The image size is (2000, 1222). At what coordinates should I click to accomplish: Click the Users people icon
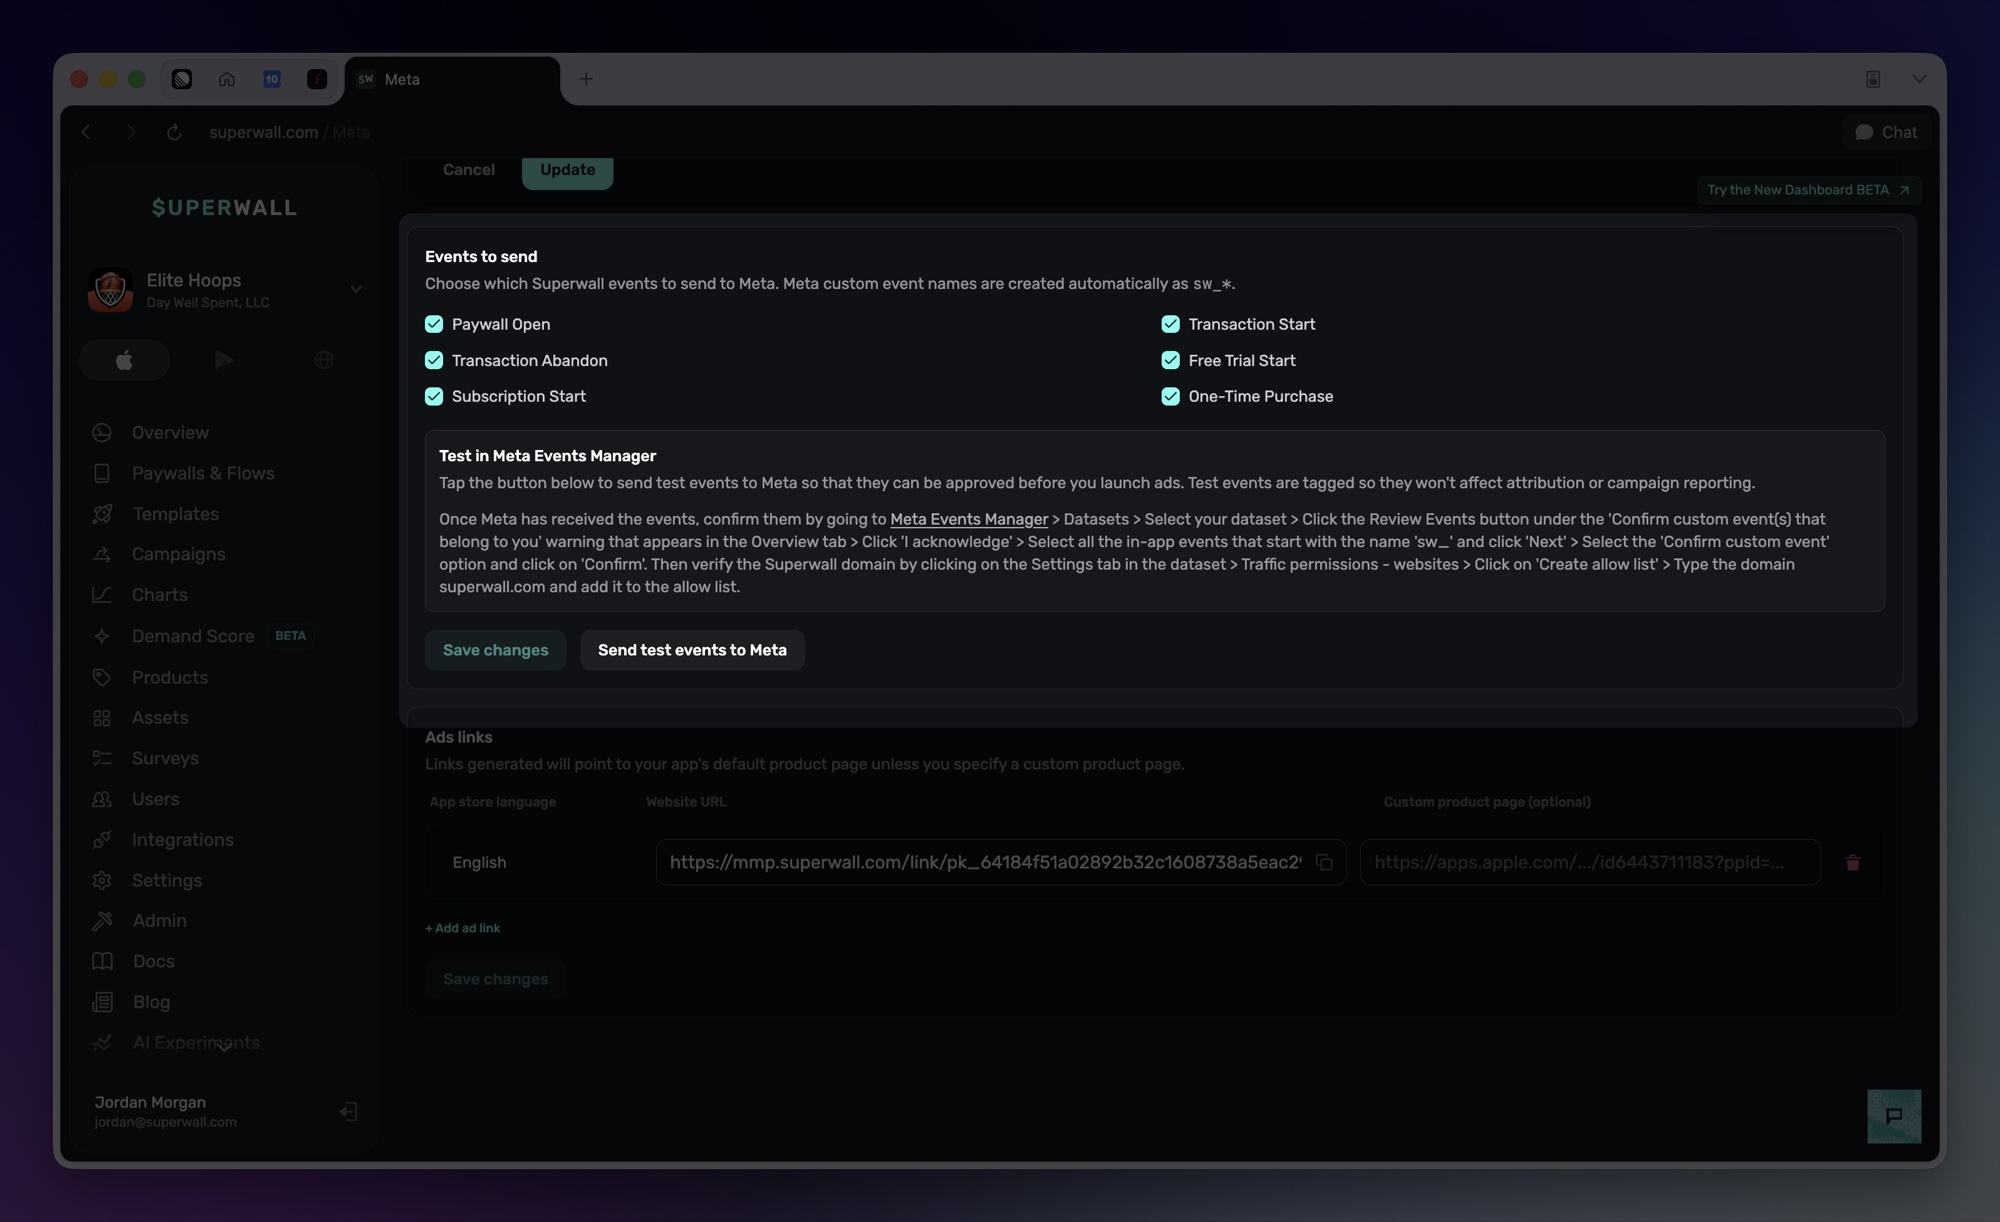pos(102,799)
